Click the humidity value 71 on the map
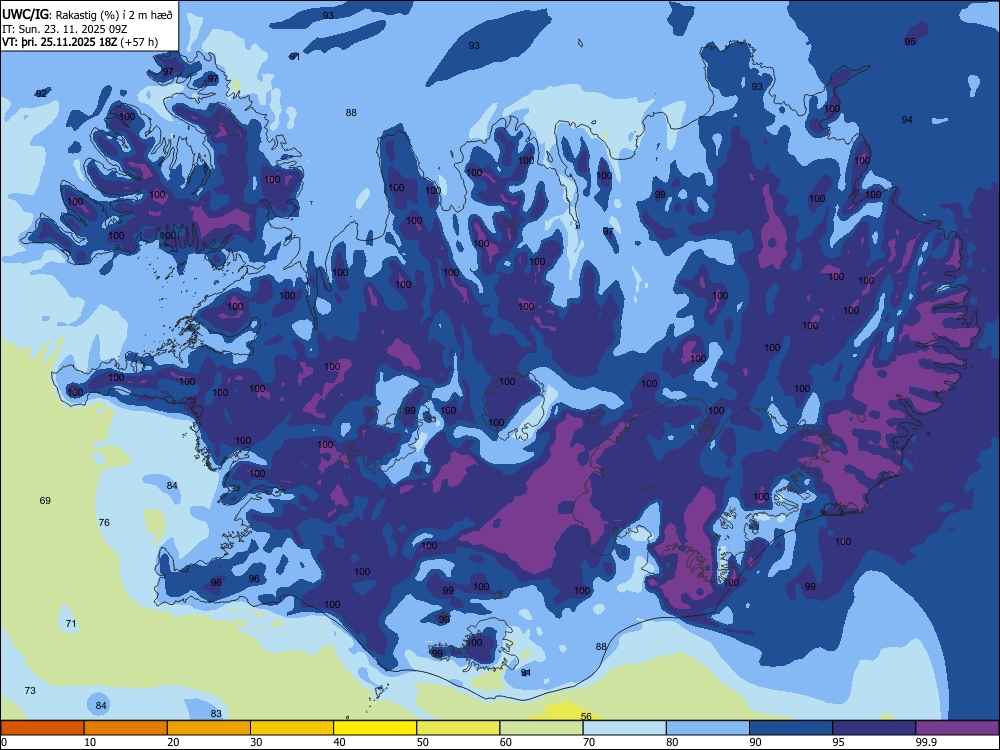This screenshot has height=750, width=1000. [71, 623]
